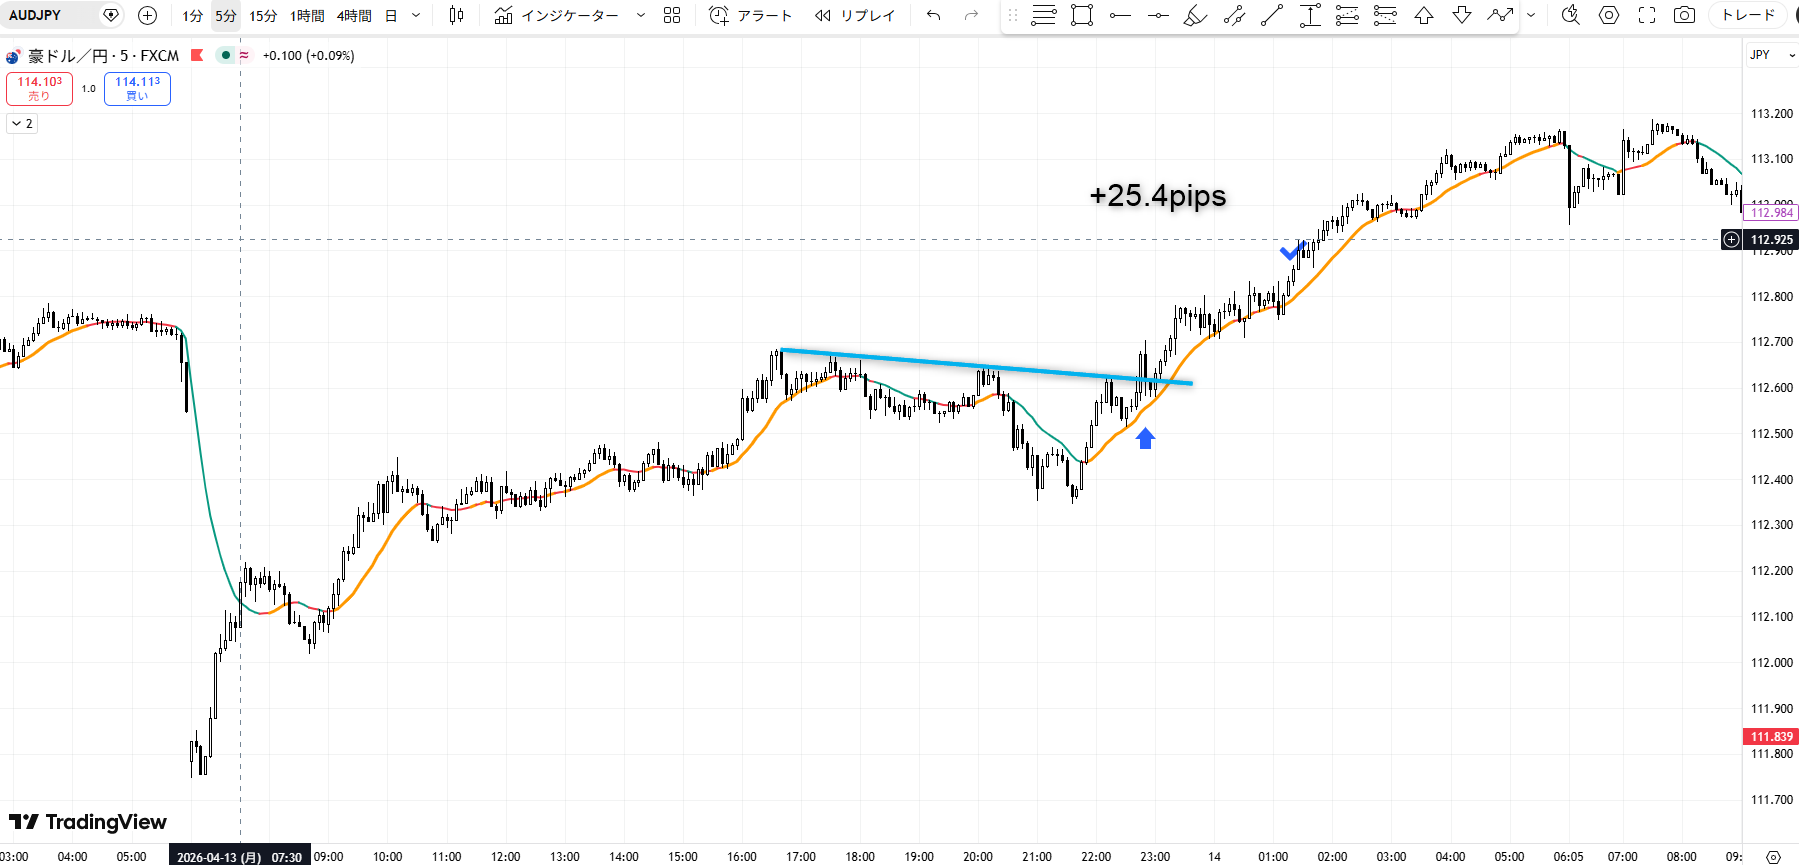This screenshot has width=1799, height=865.
Task: Select the rectangle drawing tool
Action: coord(1081,15)
